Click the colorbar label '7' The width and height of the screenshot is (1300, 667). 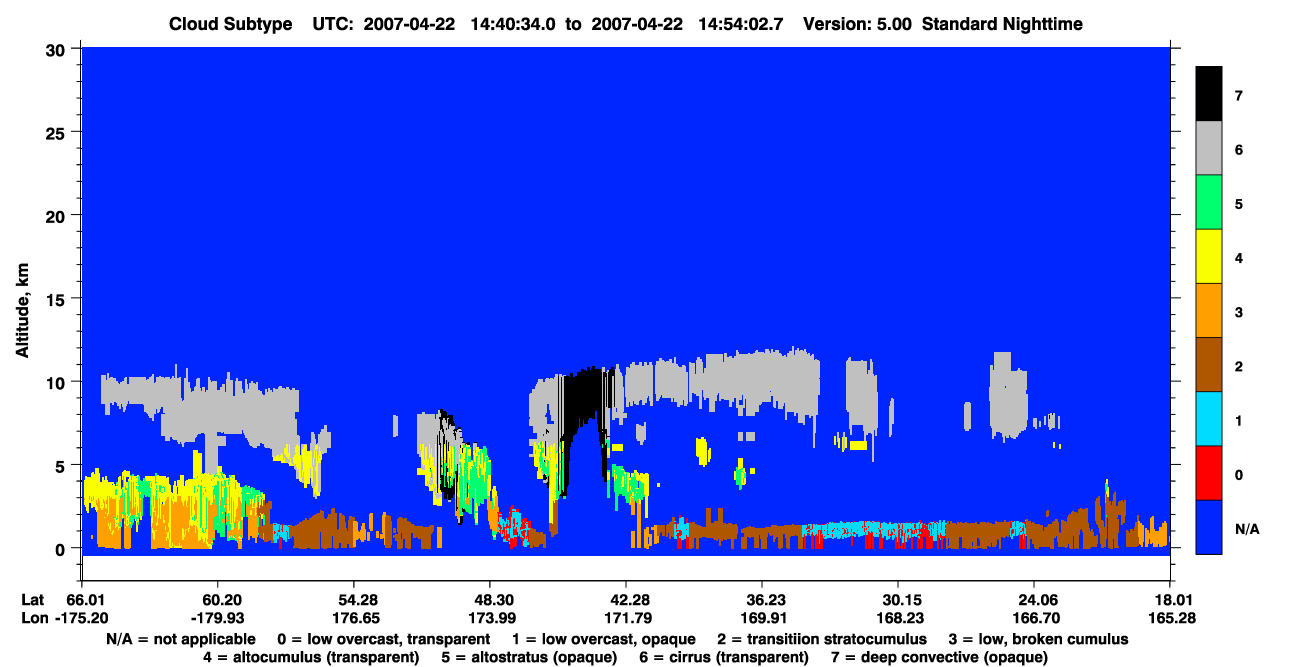pos(1238,96)
